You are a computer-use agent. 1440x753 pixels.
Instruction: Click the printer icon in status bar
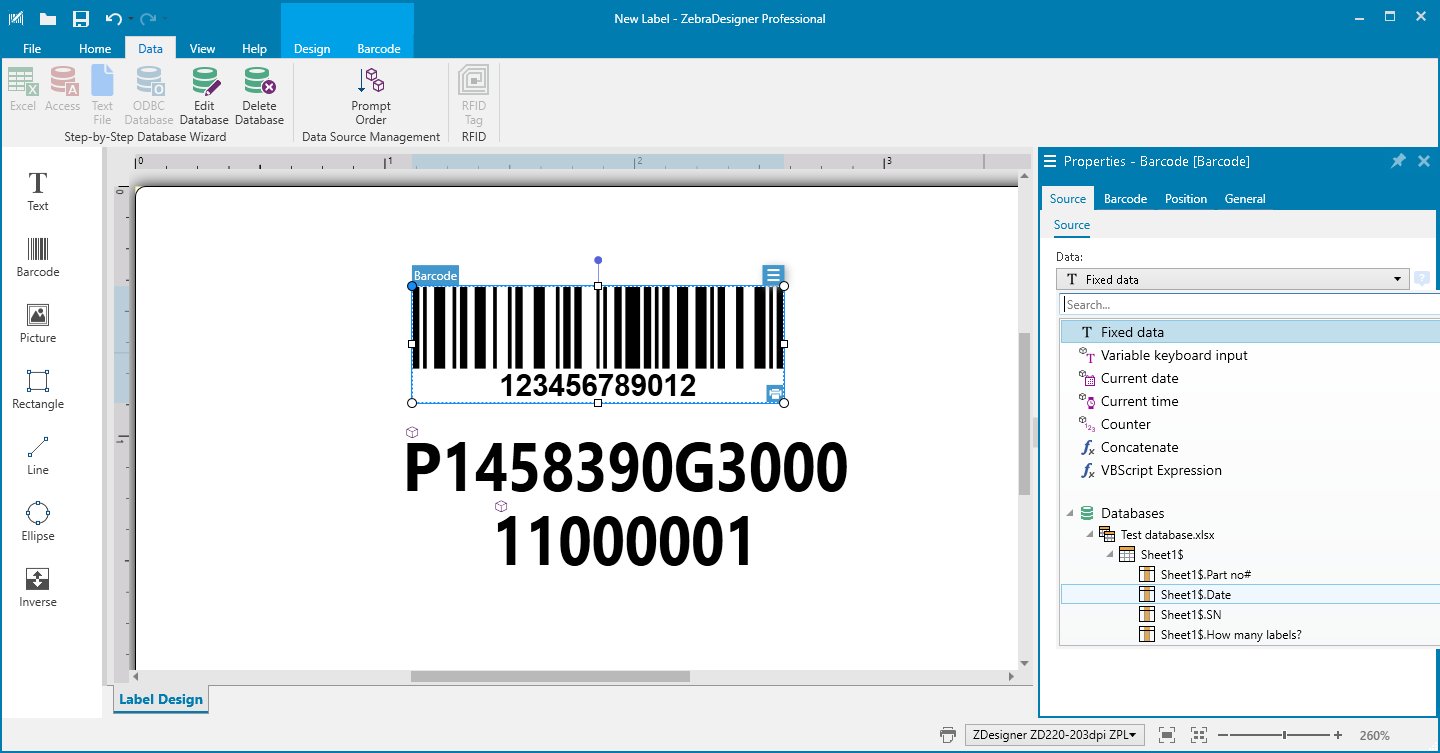[948, 735]
